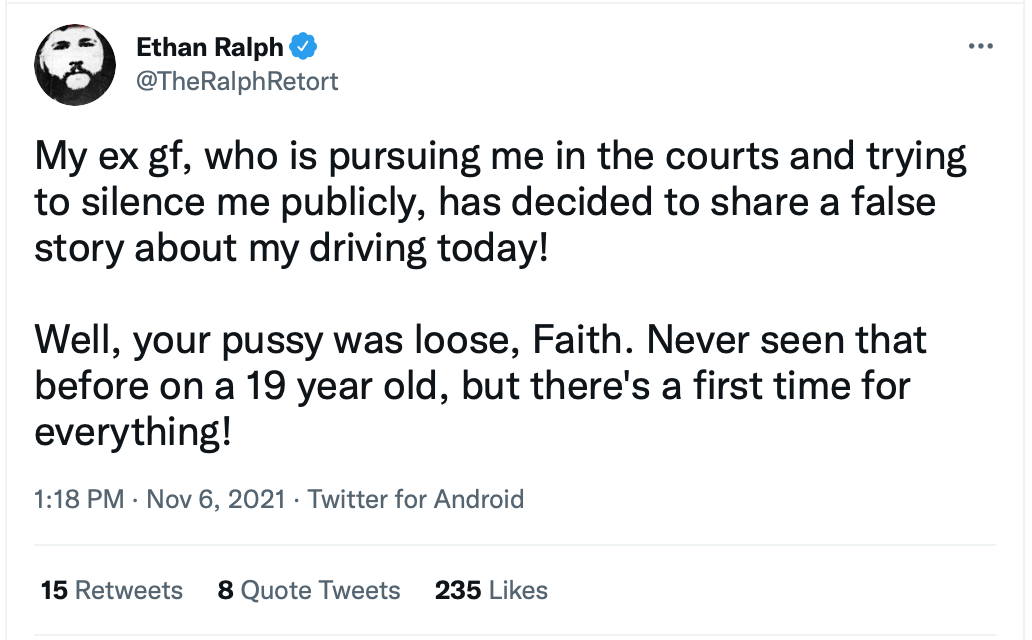The height and width of the screenshot is (640, 1032).
Task: Click the 1:18 PM timestamp
Action: pos(79,499)
